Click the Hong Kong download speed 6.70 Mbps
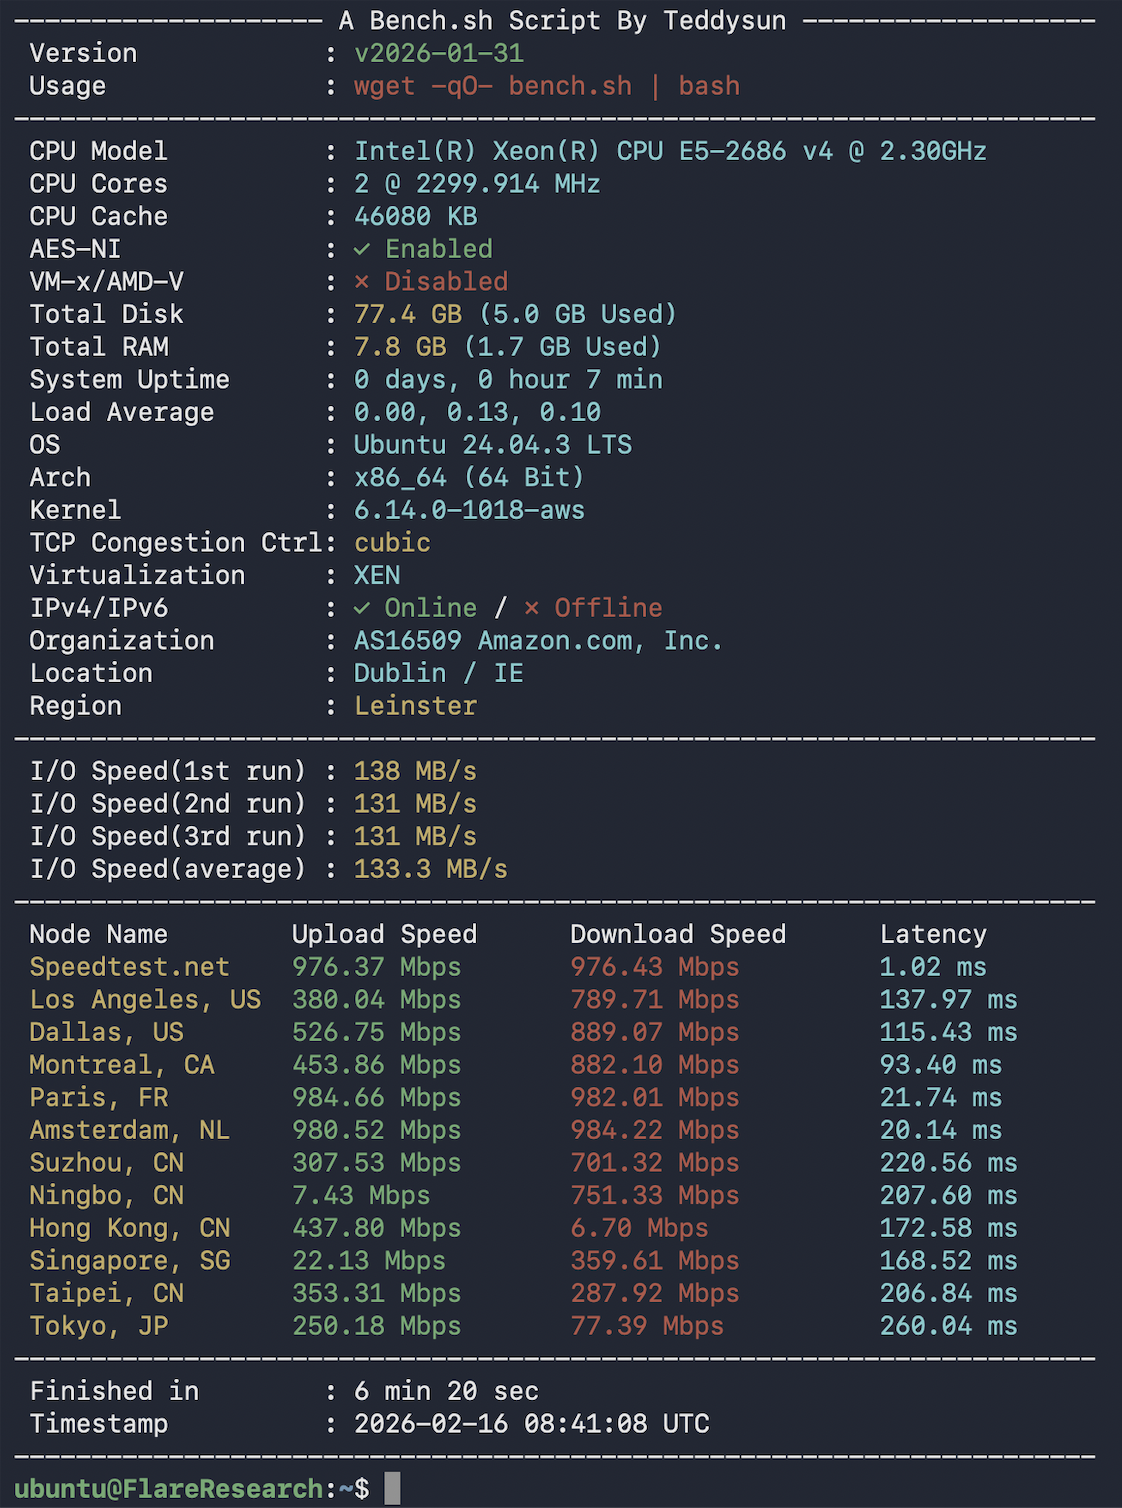This screenshot has height=1508, width=1122. pyautogui.click(x=638, y=1228)
